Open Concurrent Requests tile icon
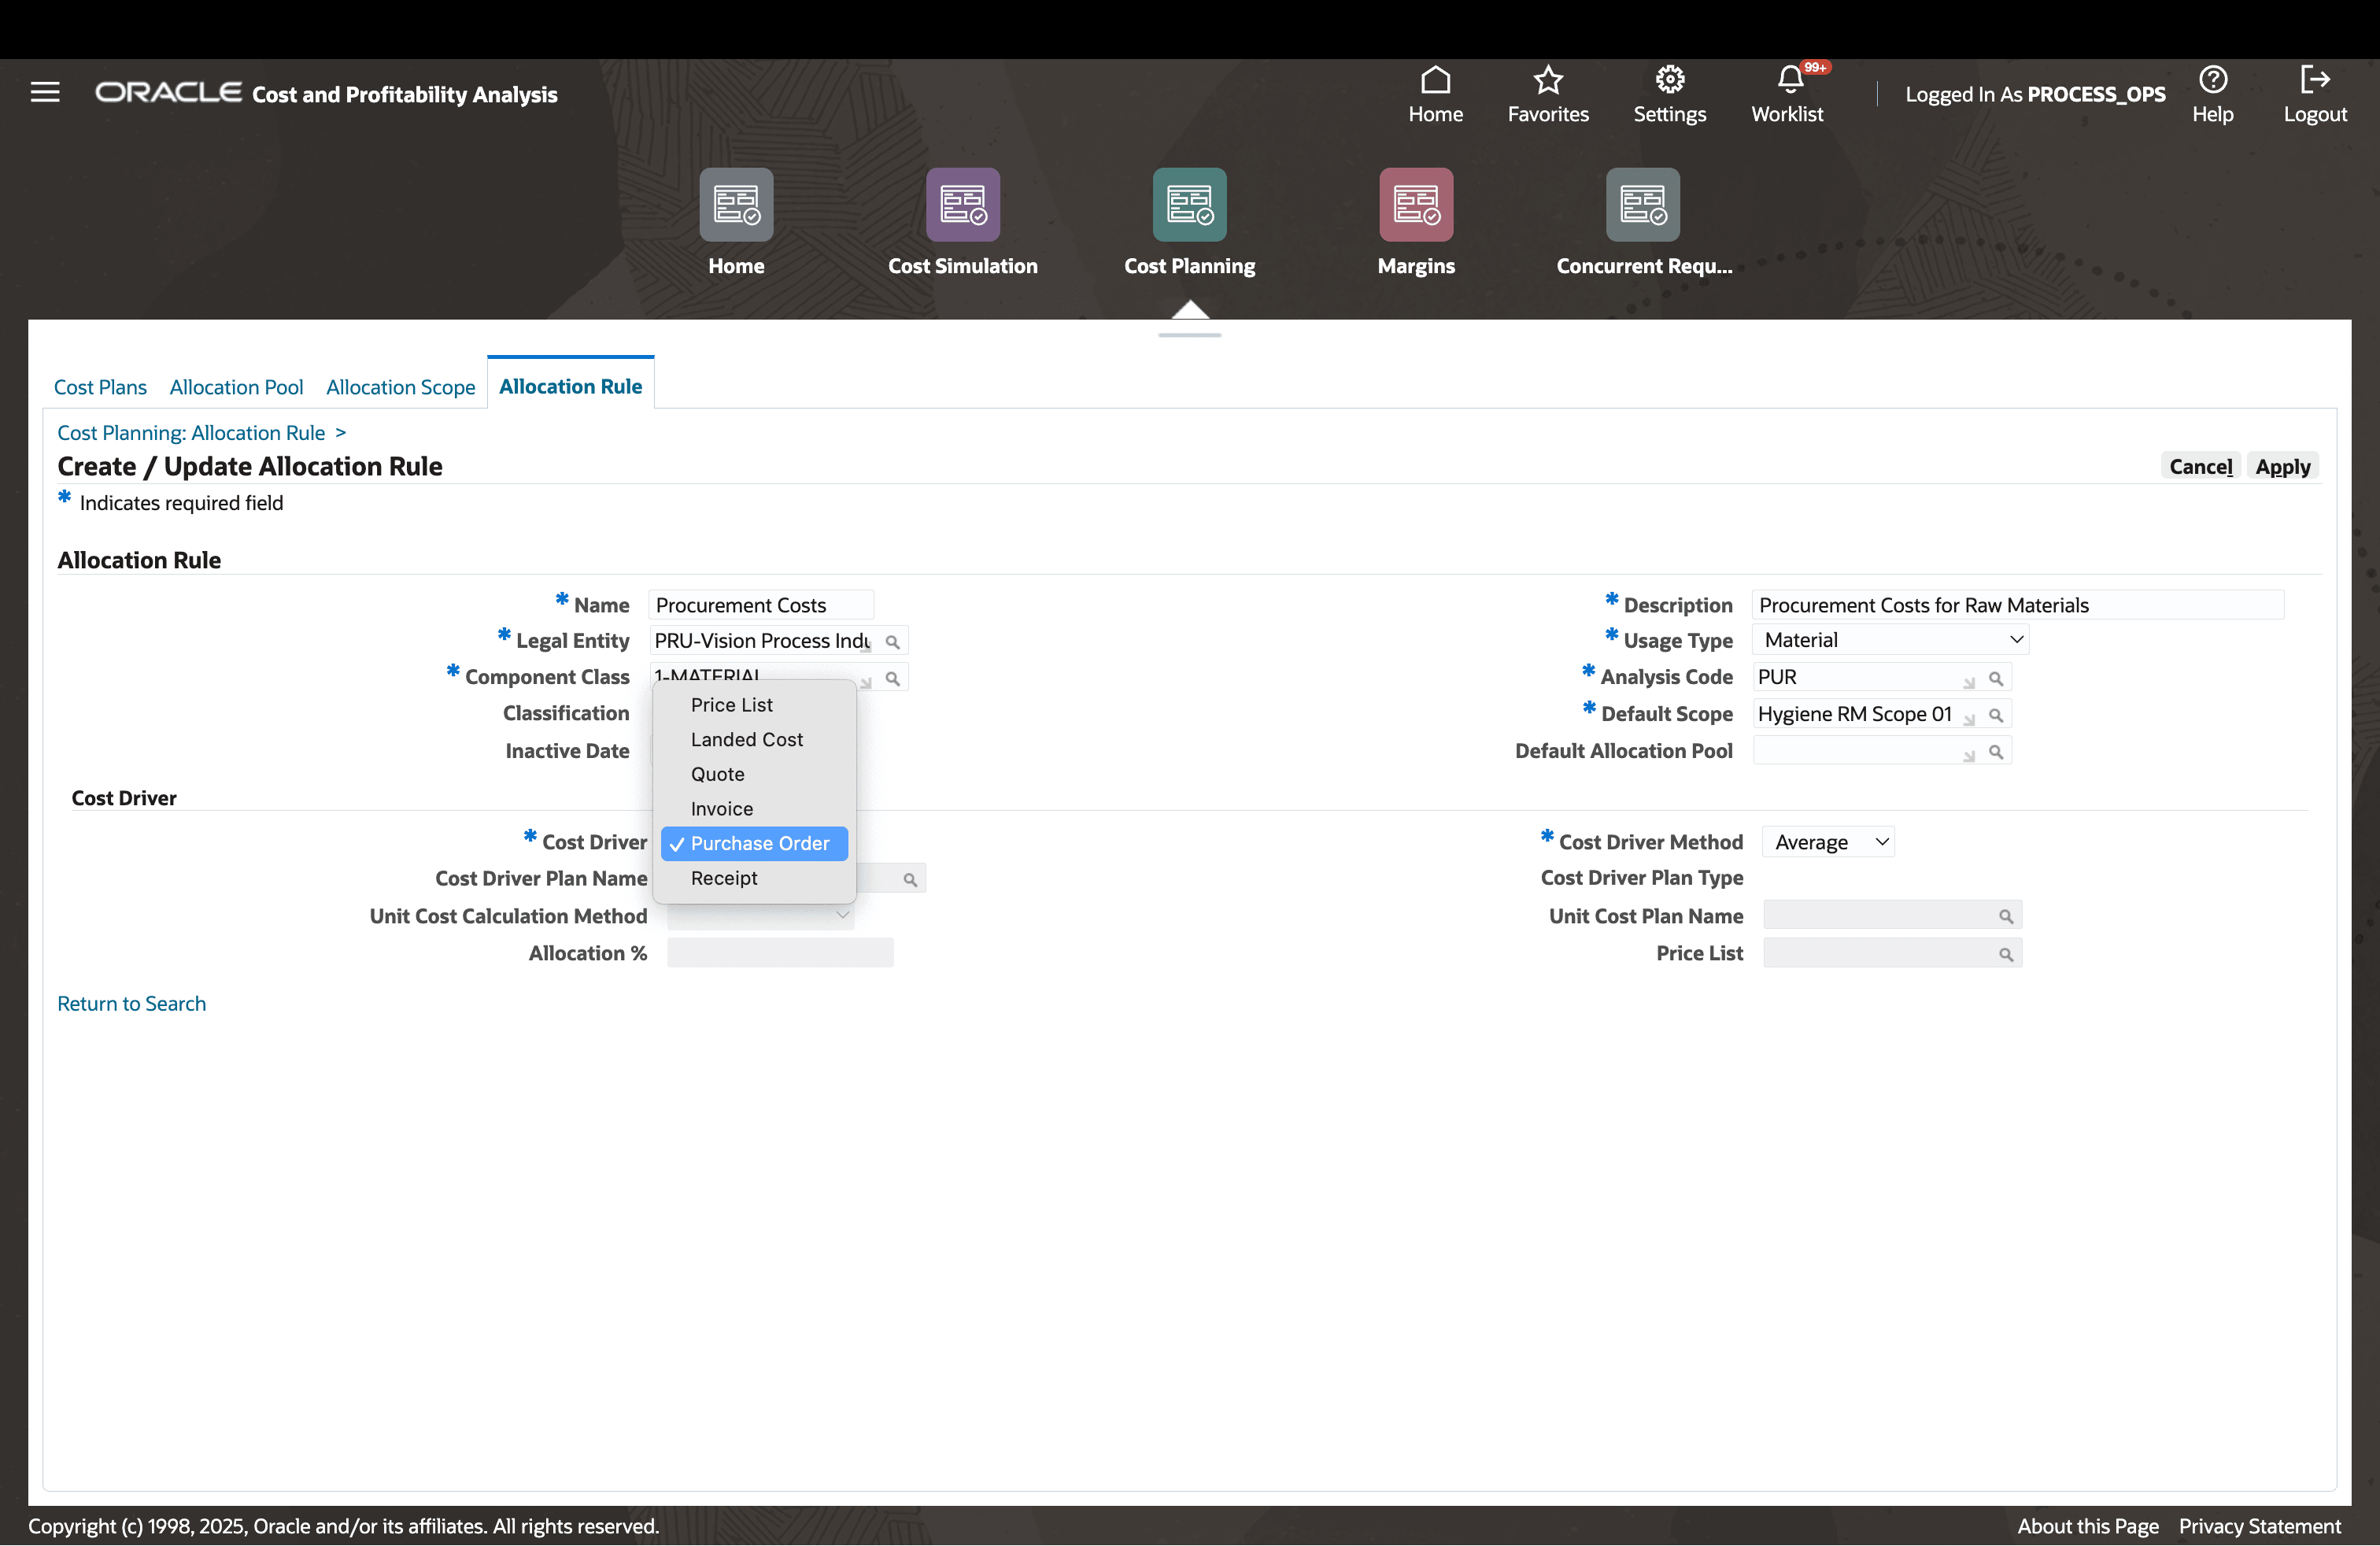Screen dimensions: 2380x1546 tap(1642, 204)
